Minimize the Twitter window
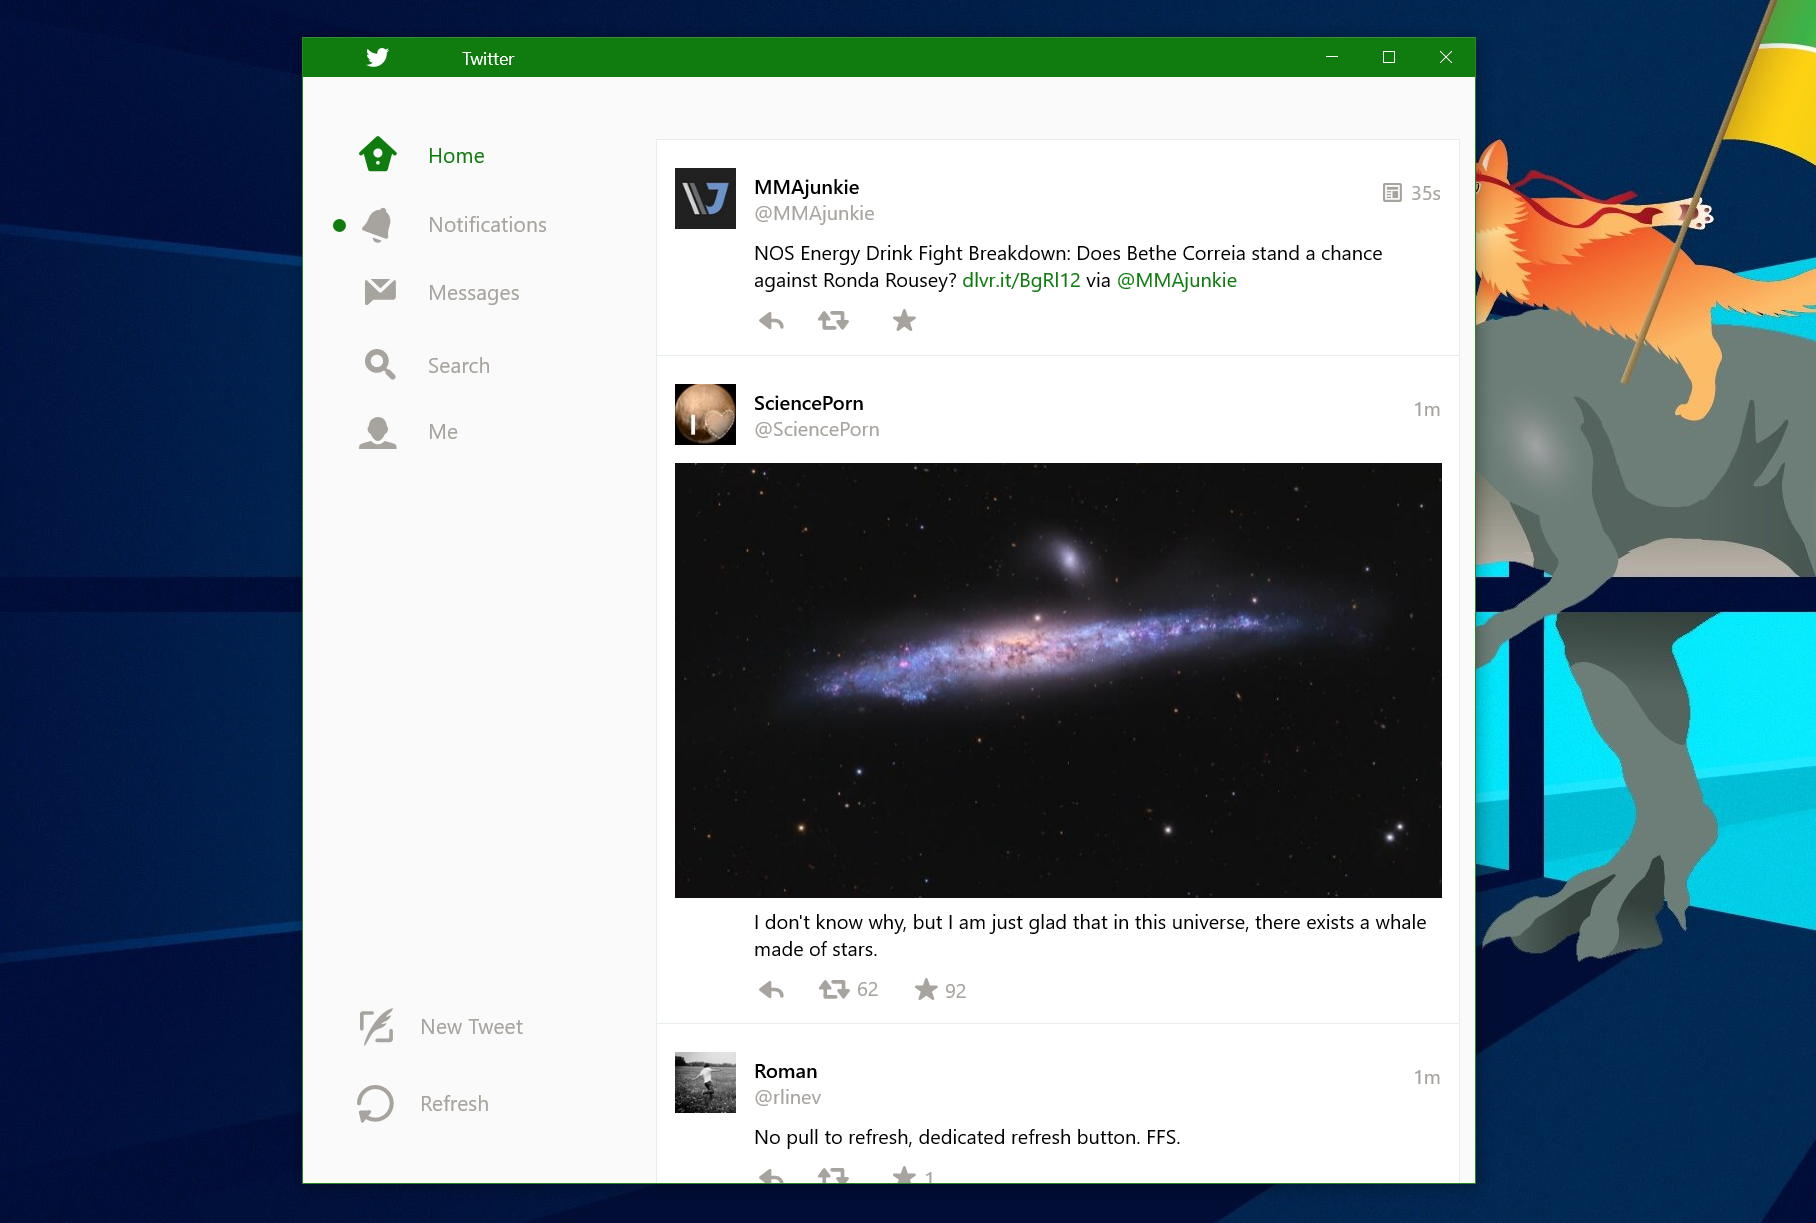 point(1332,57)
